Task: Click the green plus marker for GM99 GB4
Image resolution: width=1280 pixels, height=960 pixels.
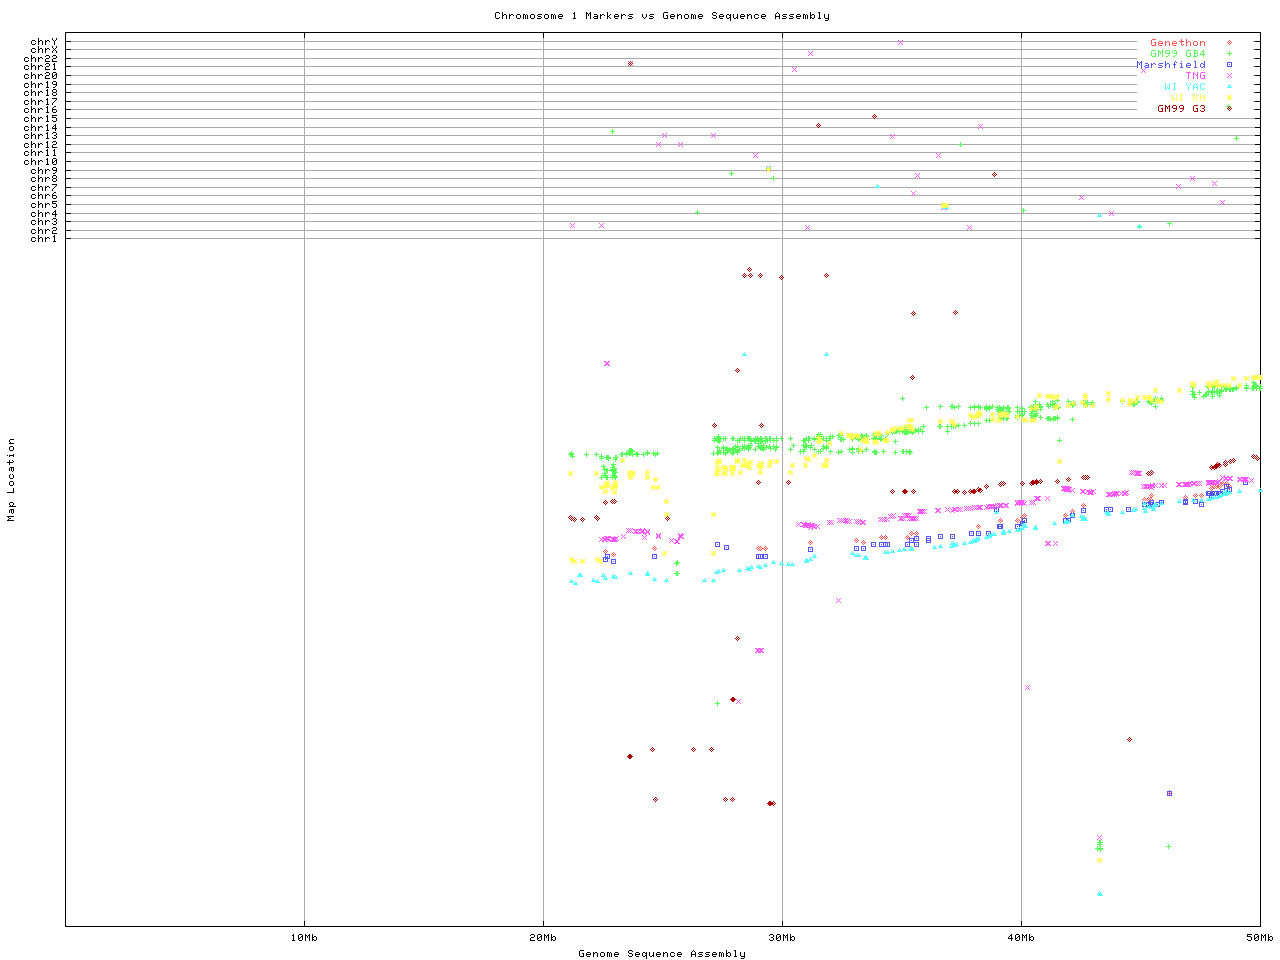Action: pos(1229,54)
